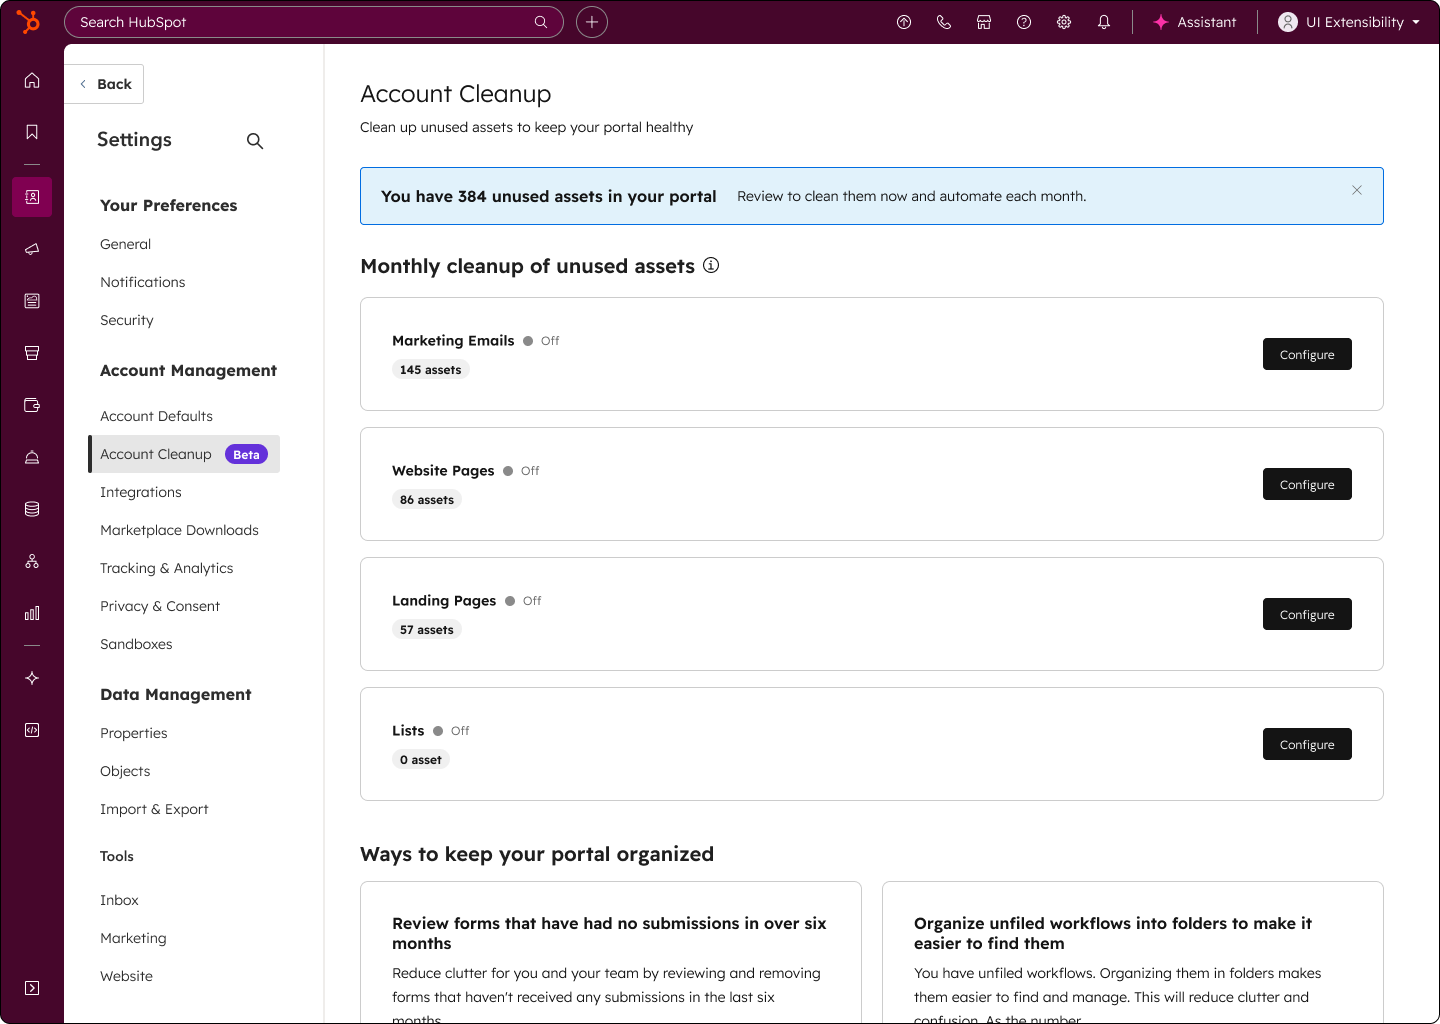Open the Marketing megaphone icon

click(32, 249)
